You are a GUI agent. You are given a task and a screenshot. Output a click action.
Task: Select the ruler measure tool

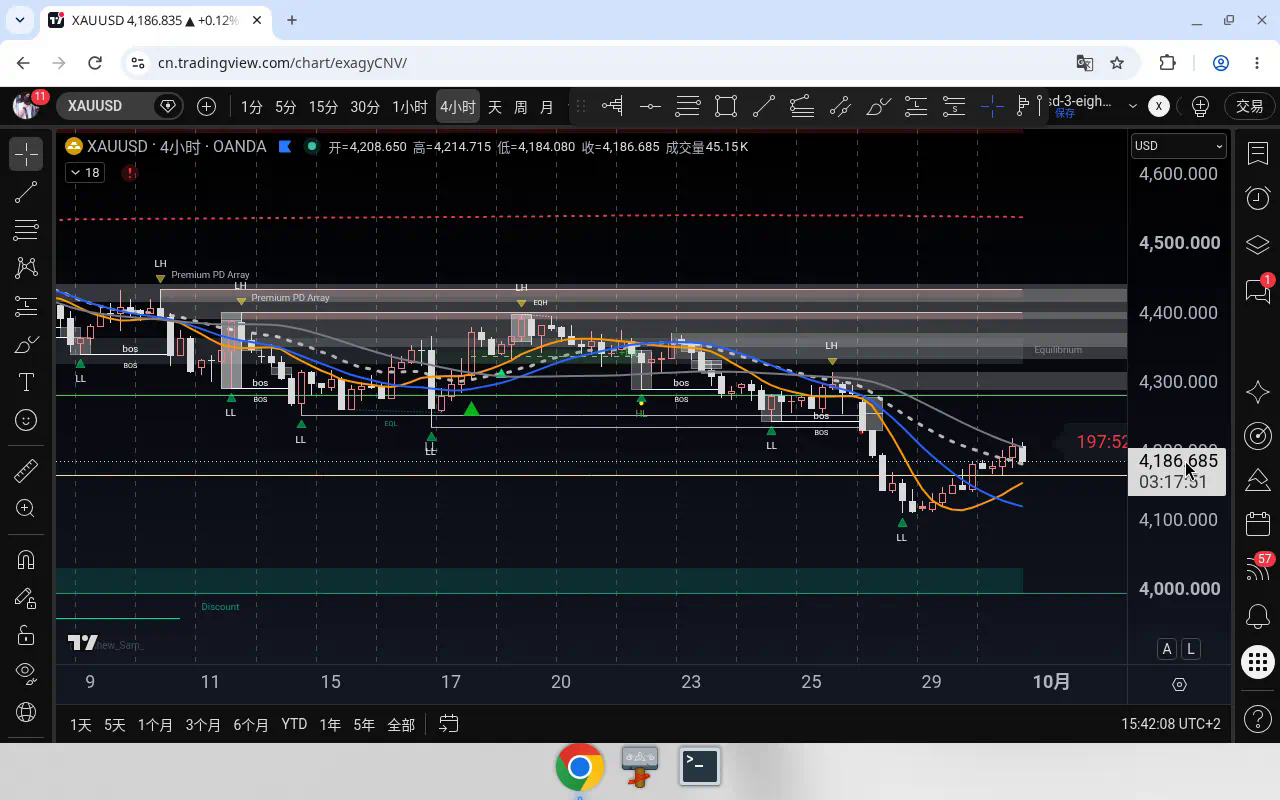tap(26, 470)
